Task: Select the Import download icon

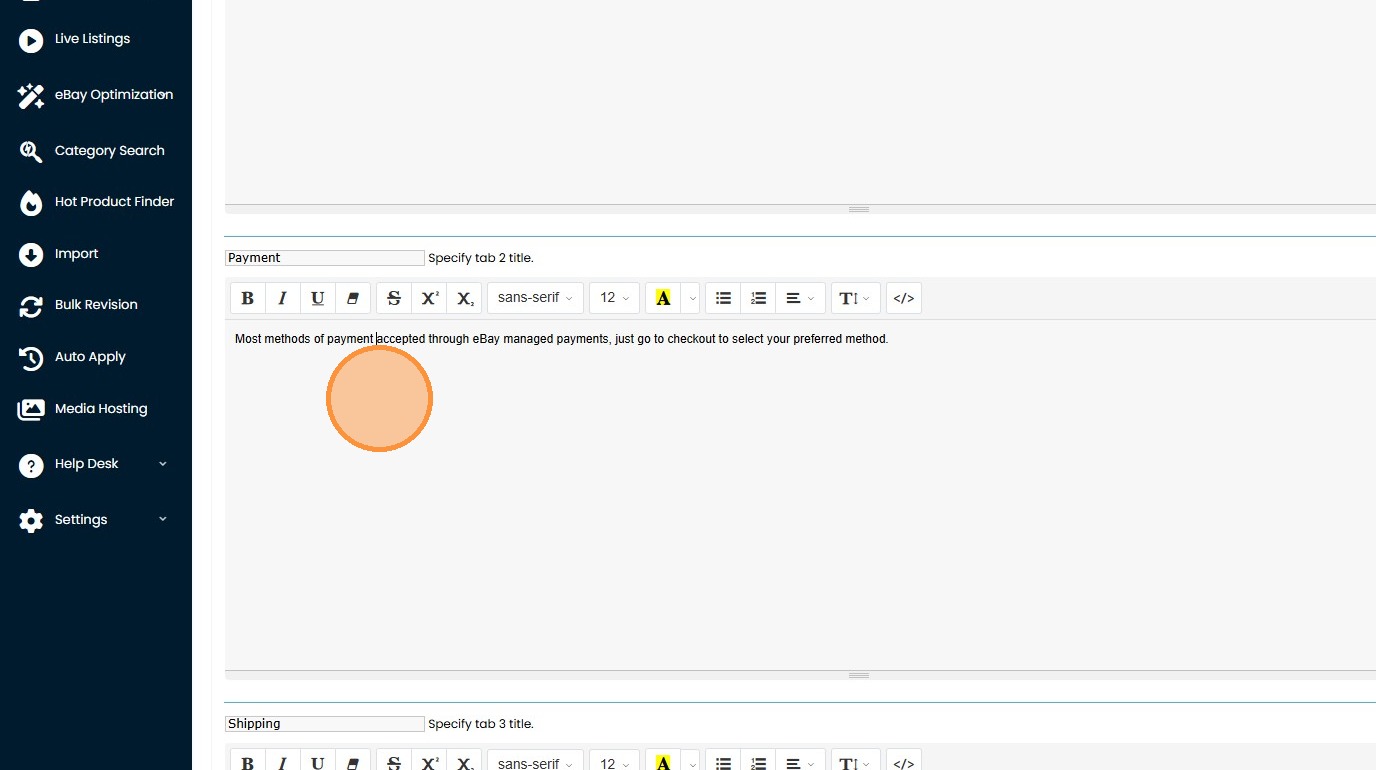Action: 31,254
